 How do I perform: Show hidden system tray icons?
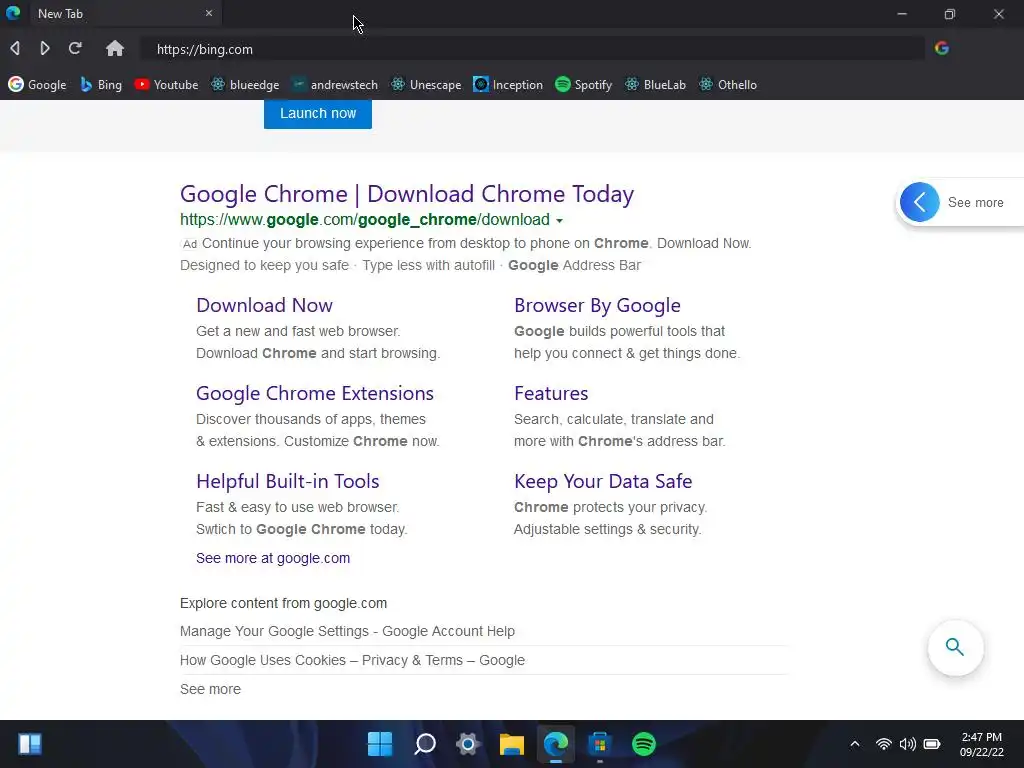coord(854,744)
